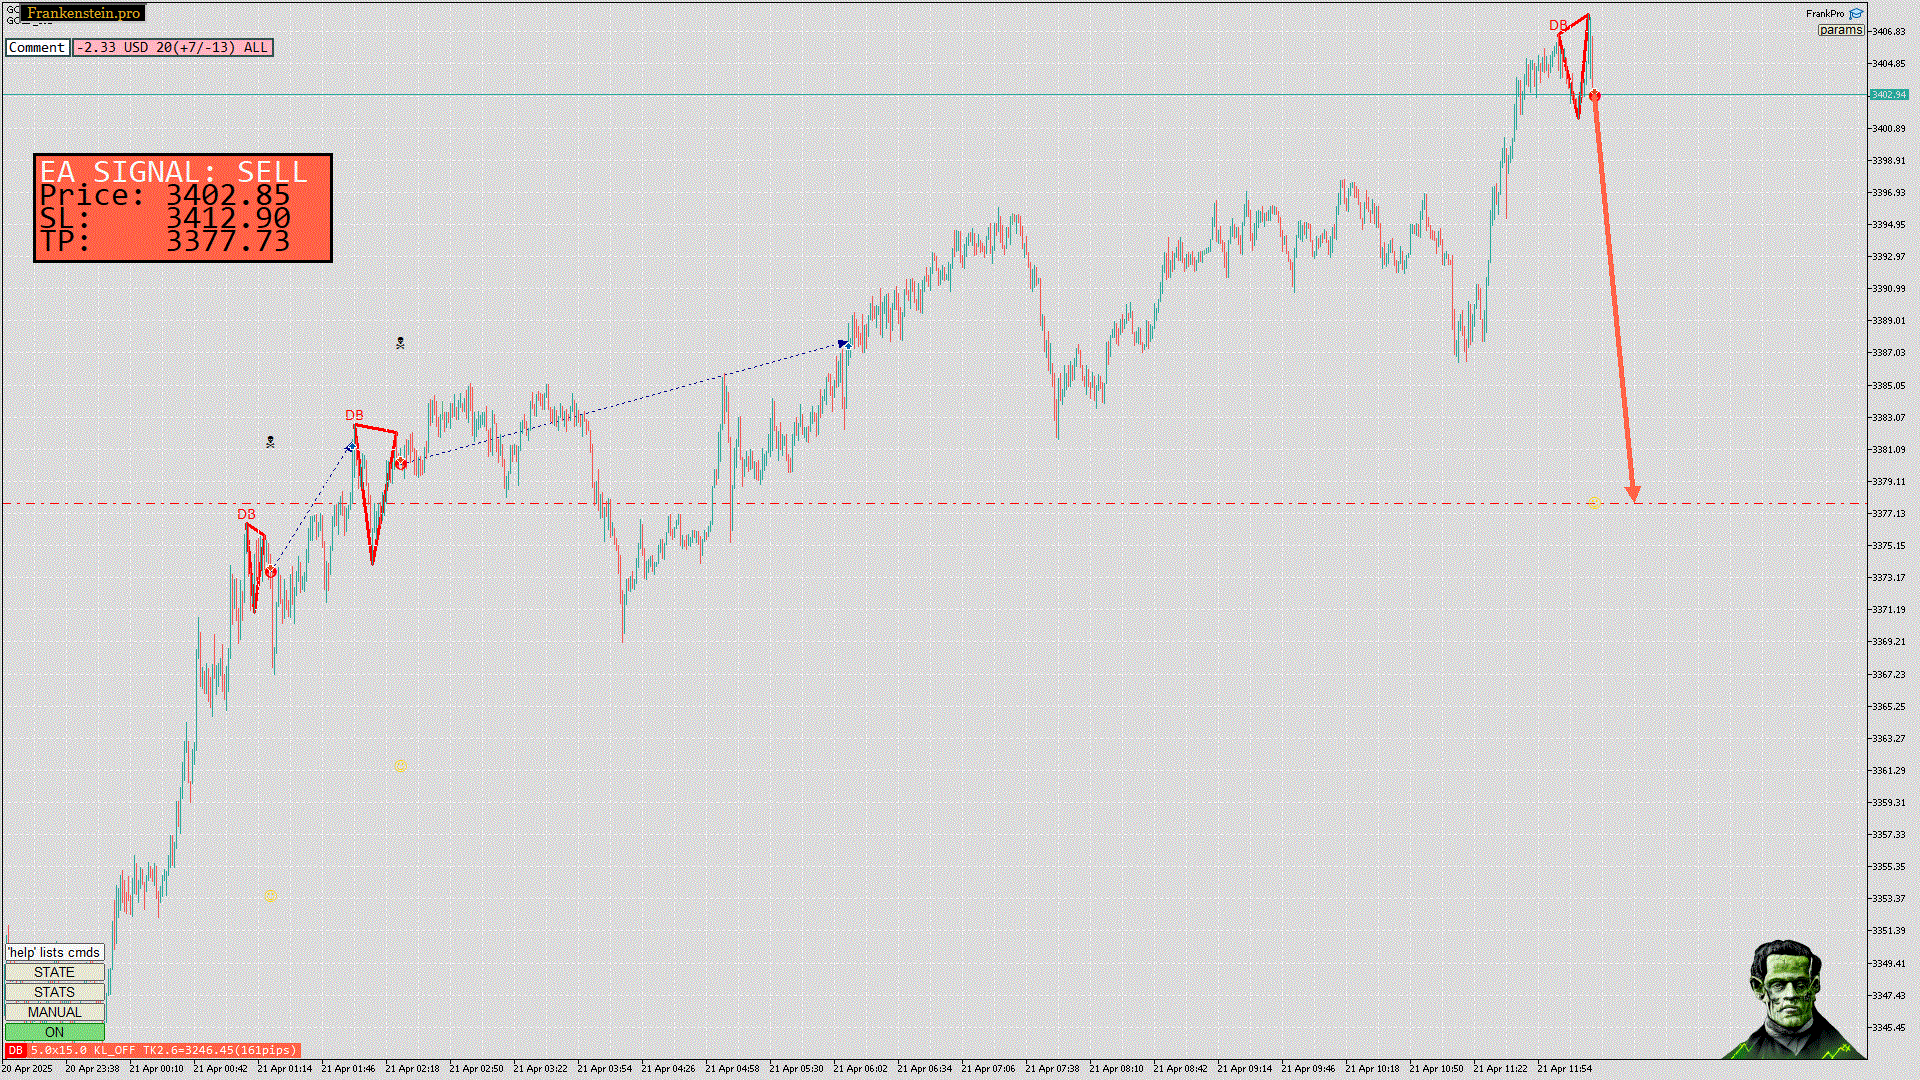Click the dark blue arrowhead ending the dotted line
The image size is (1920, 1080).
(844, 344)
